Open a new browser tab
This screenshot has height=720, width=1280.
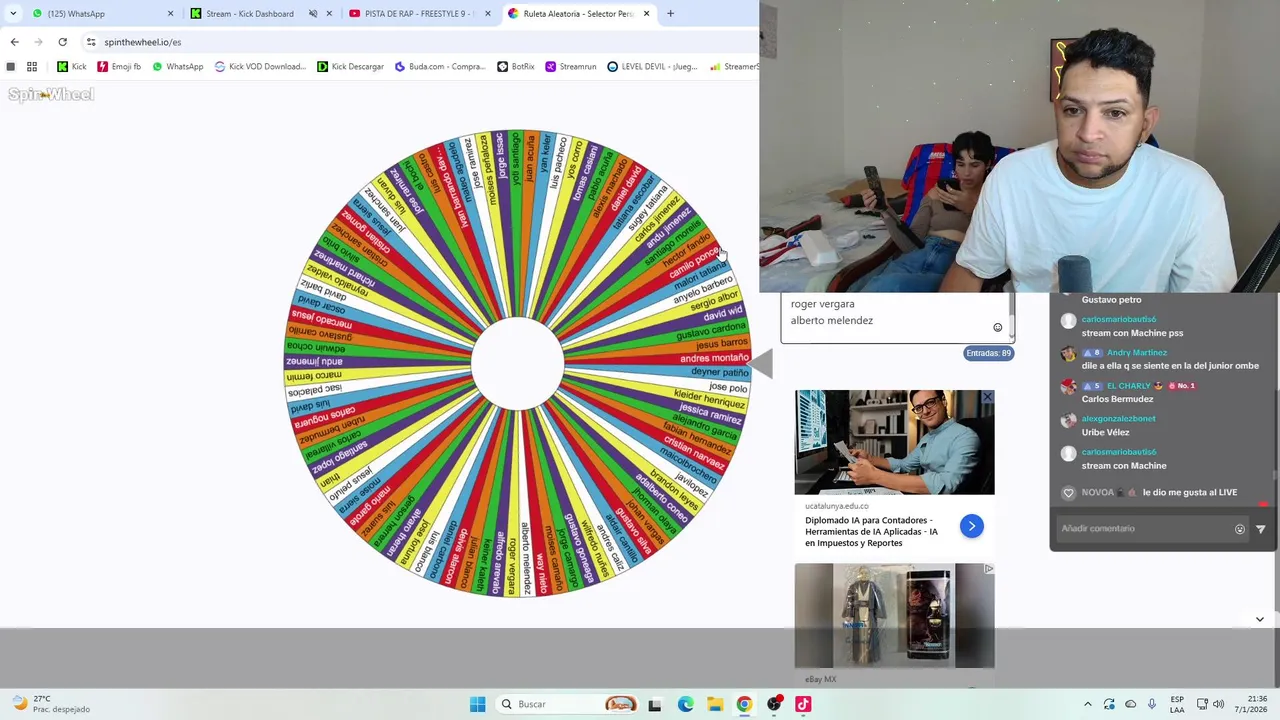click(x=670, y=14)
